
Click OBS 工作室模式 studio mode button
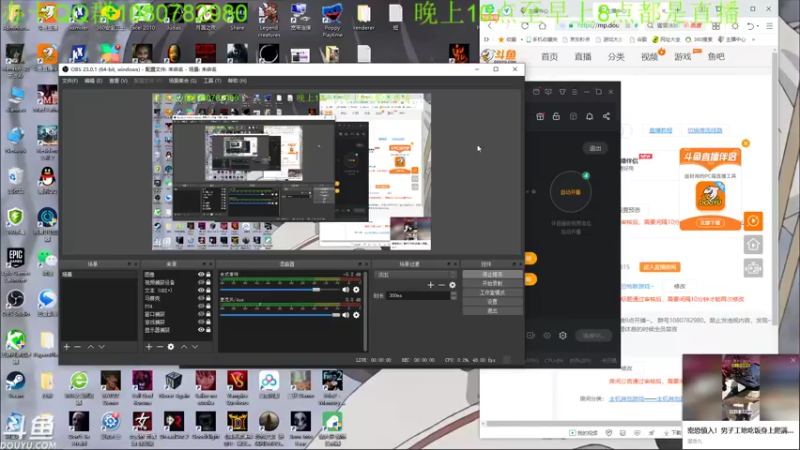[x=492, y=293]
